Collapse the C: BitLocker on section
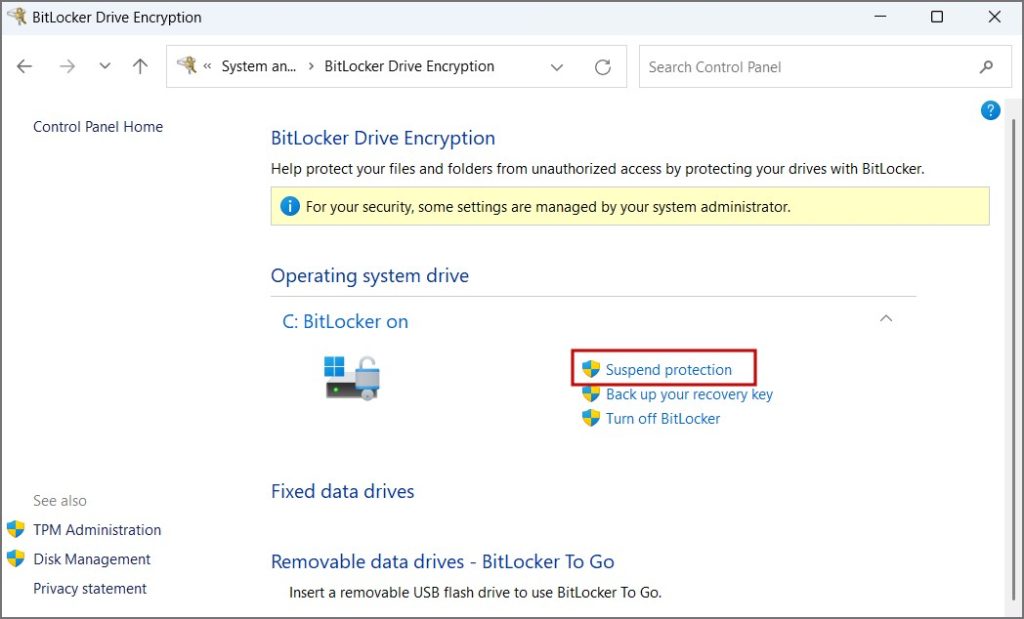Screen dimensions: 1024x619 885,319
